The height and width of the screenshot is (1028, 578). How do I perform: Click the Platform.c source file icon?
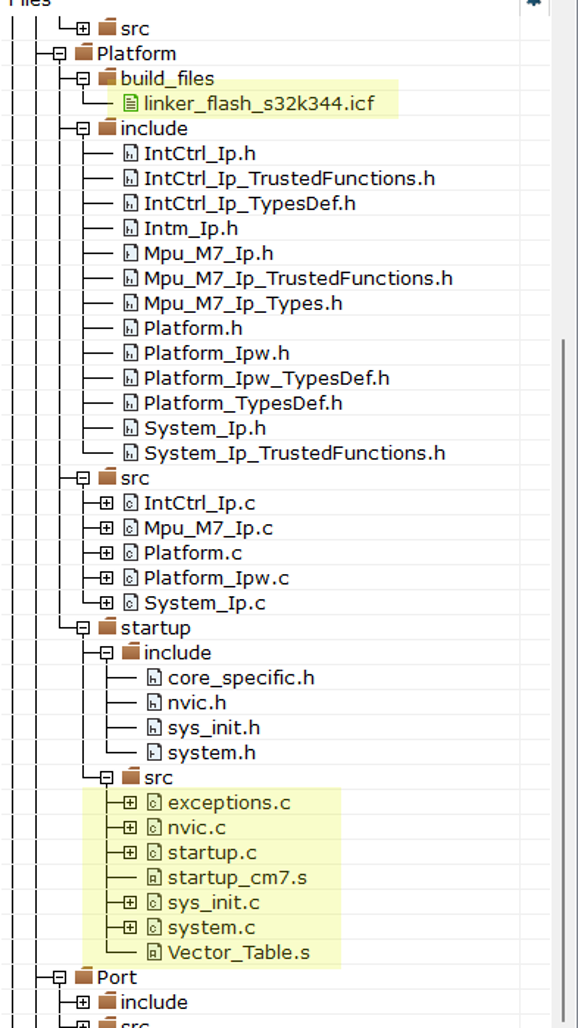coord(131,553)
